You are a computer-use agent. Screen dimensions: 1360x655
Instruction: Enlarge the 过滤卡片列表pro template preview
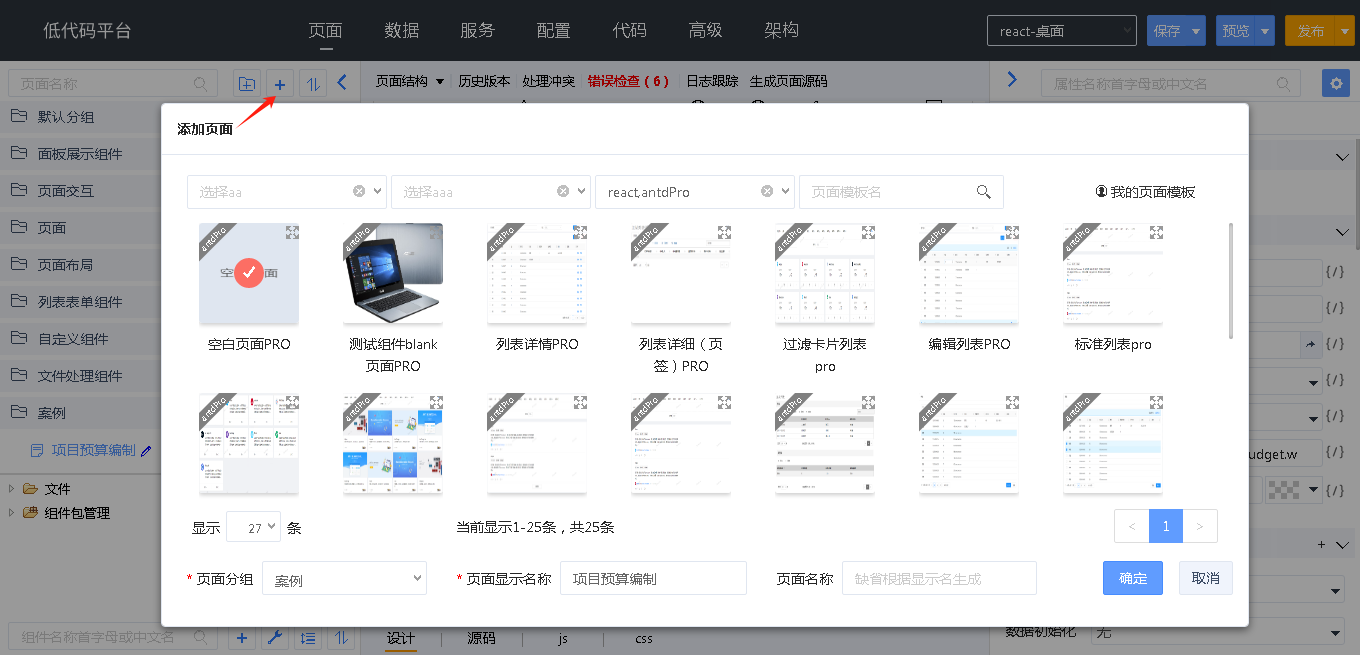(x=868, y=232)
